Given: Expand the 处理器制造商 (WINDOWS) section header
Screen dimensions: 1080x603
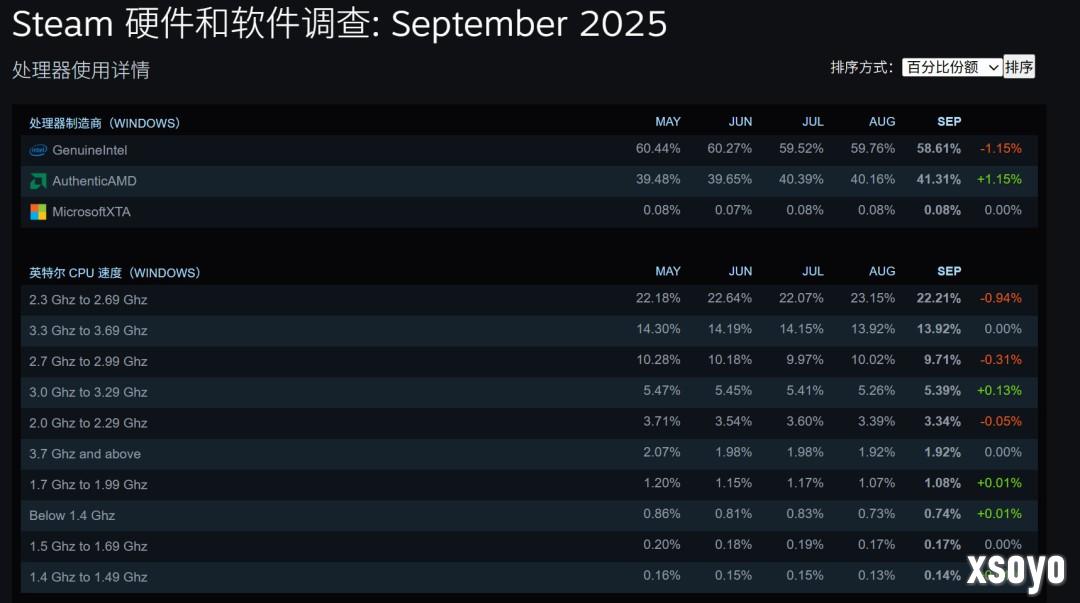Looking at the screenshot, I should [103, 121].
